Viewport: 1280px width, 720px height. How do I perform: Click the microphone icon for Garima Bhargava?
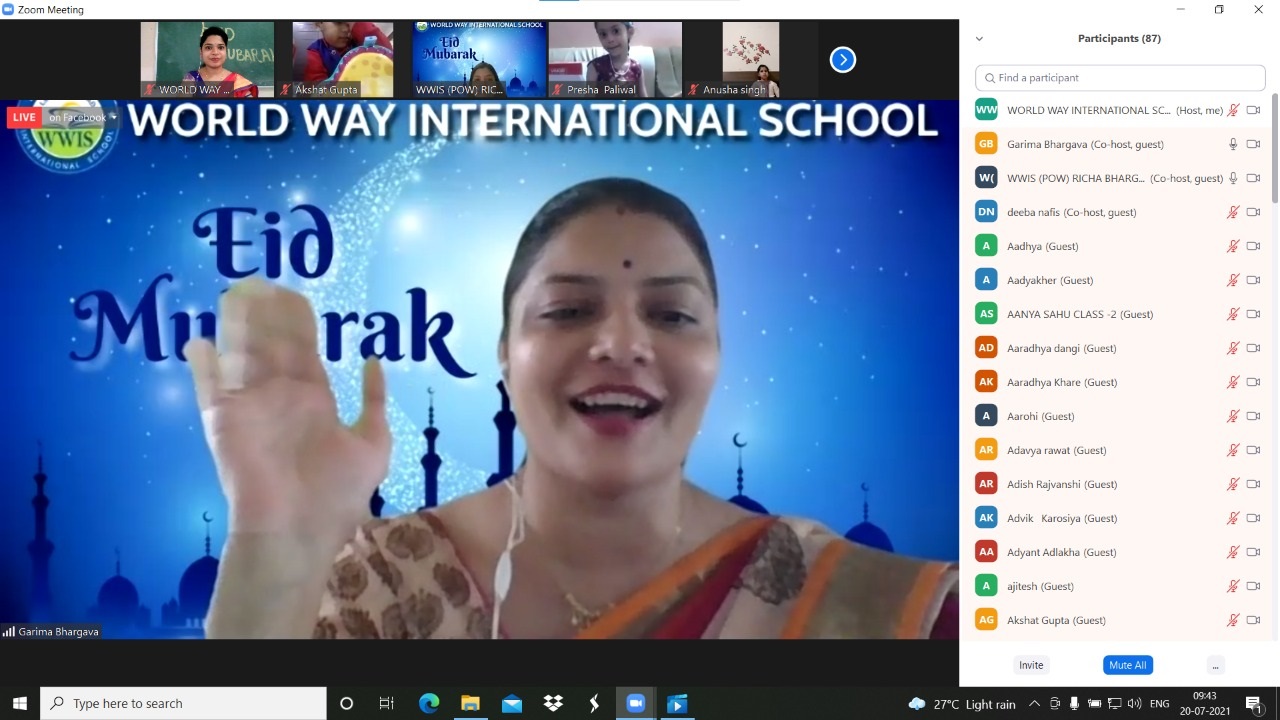[1233, 144]
